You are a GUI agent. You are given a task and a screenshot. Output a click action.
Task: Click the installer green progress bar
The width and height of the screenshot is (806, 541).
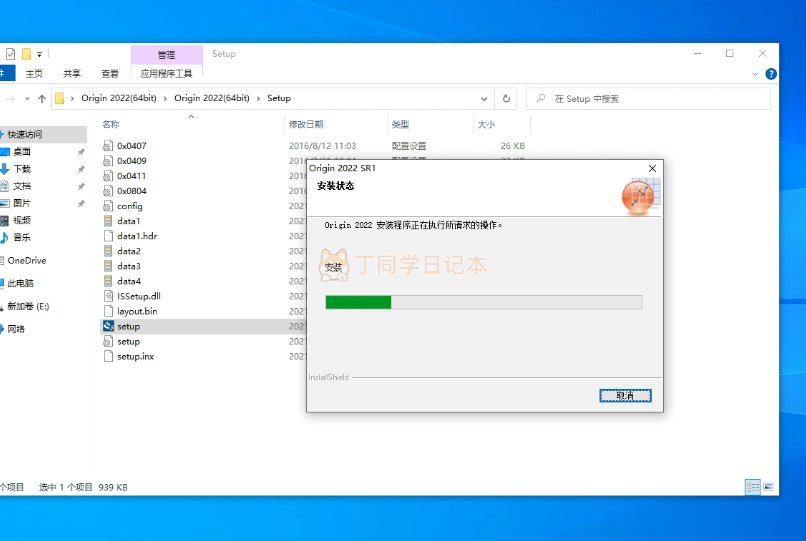pos(358,302)
